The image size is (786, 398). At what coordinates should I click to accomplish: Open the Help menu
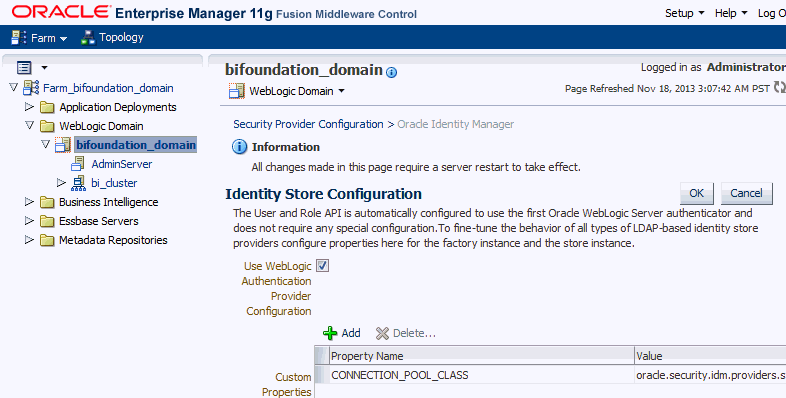click(731, 14)
